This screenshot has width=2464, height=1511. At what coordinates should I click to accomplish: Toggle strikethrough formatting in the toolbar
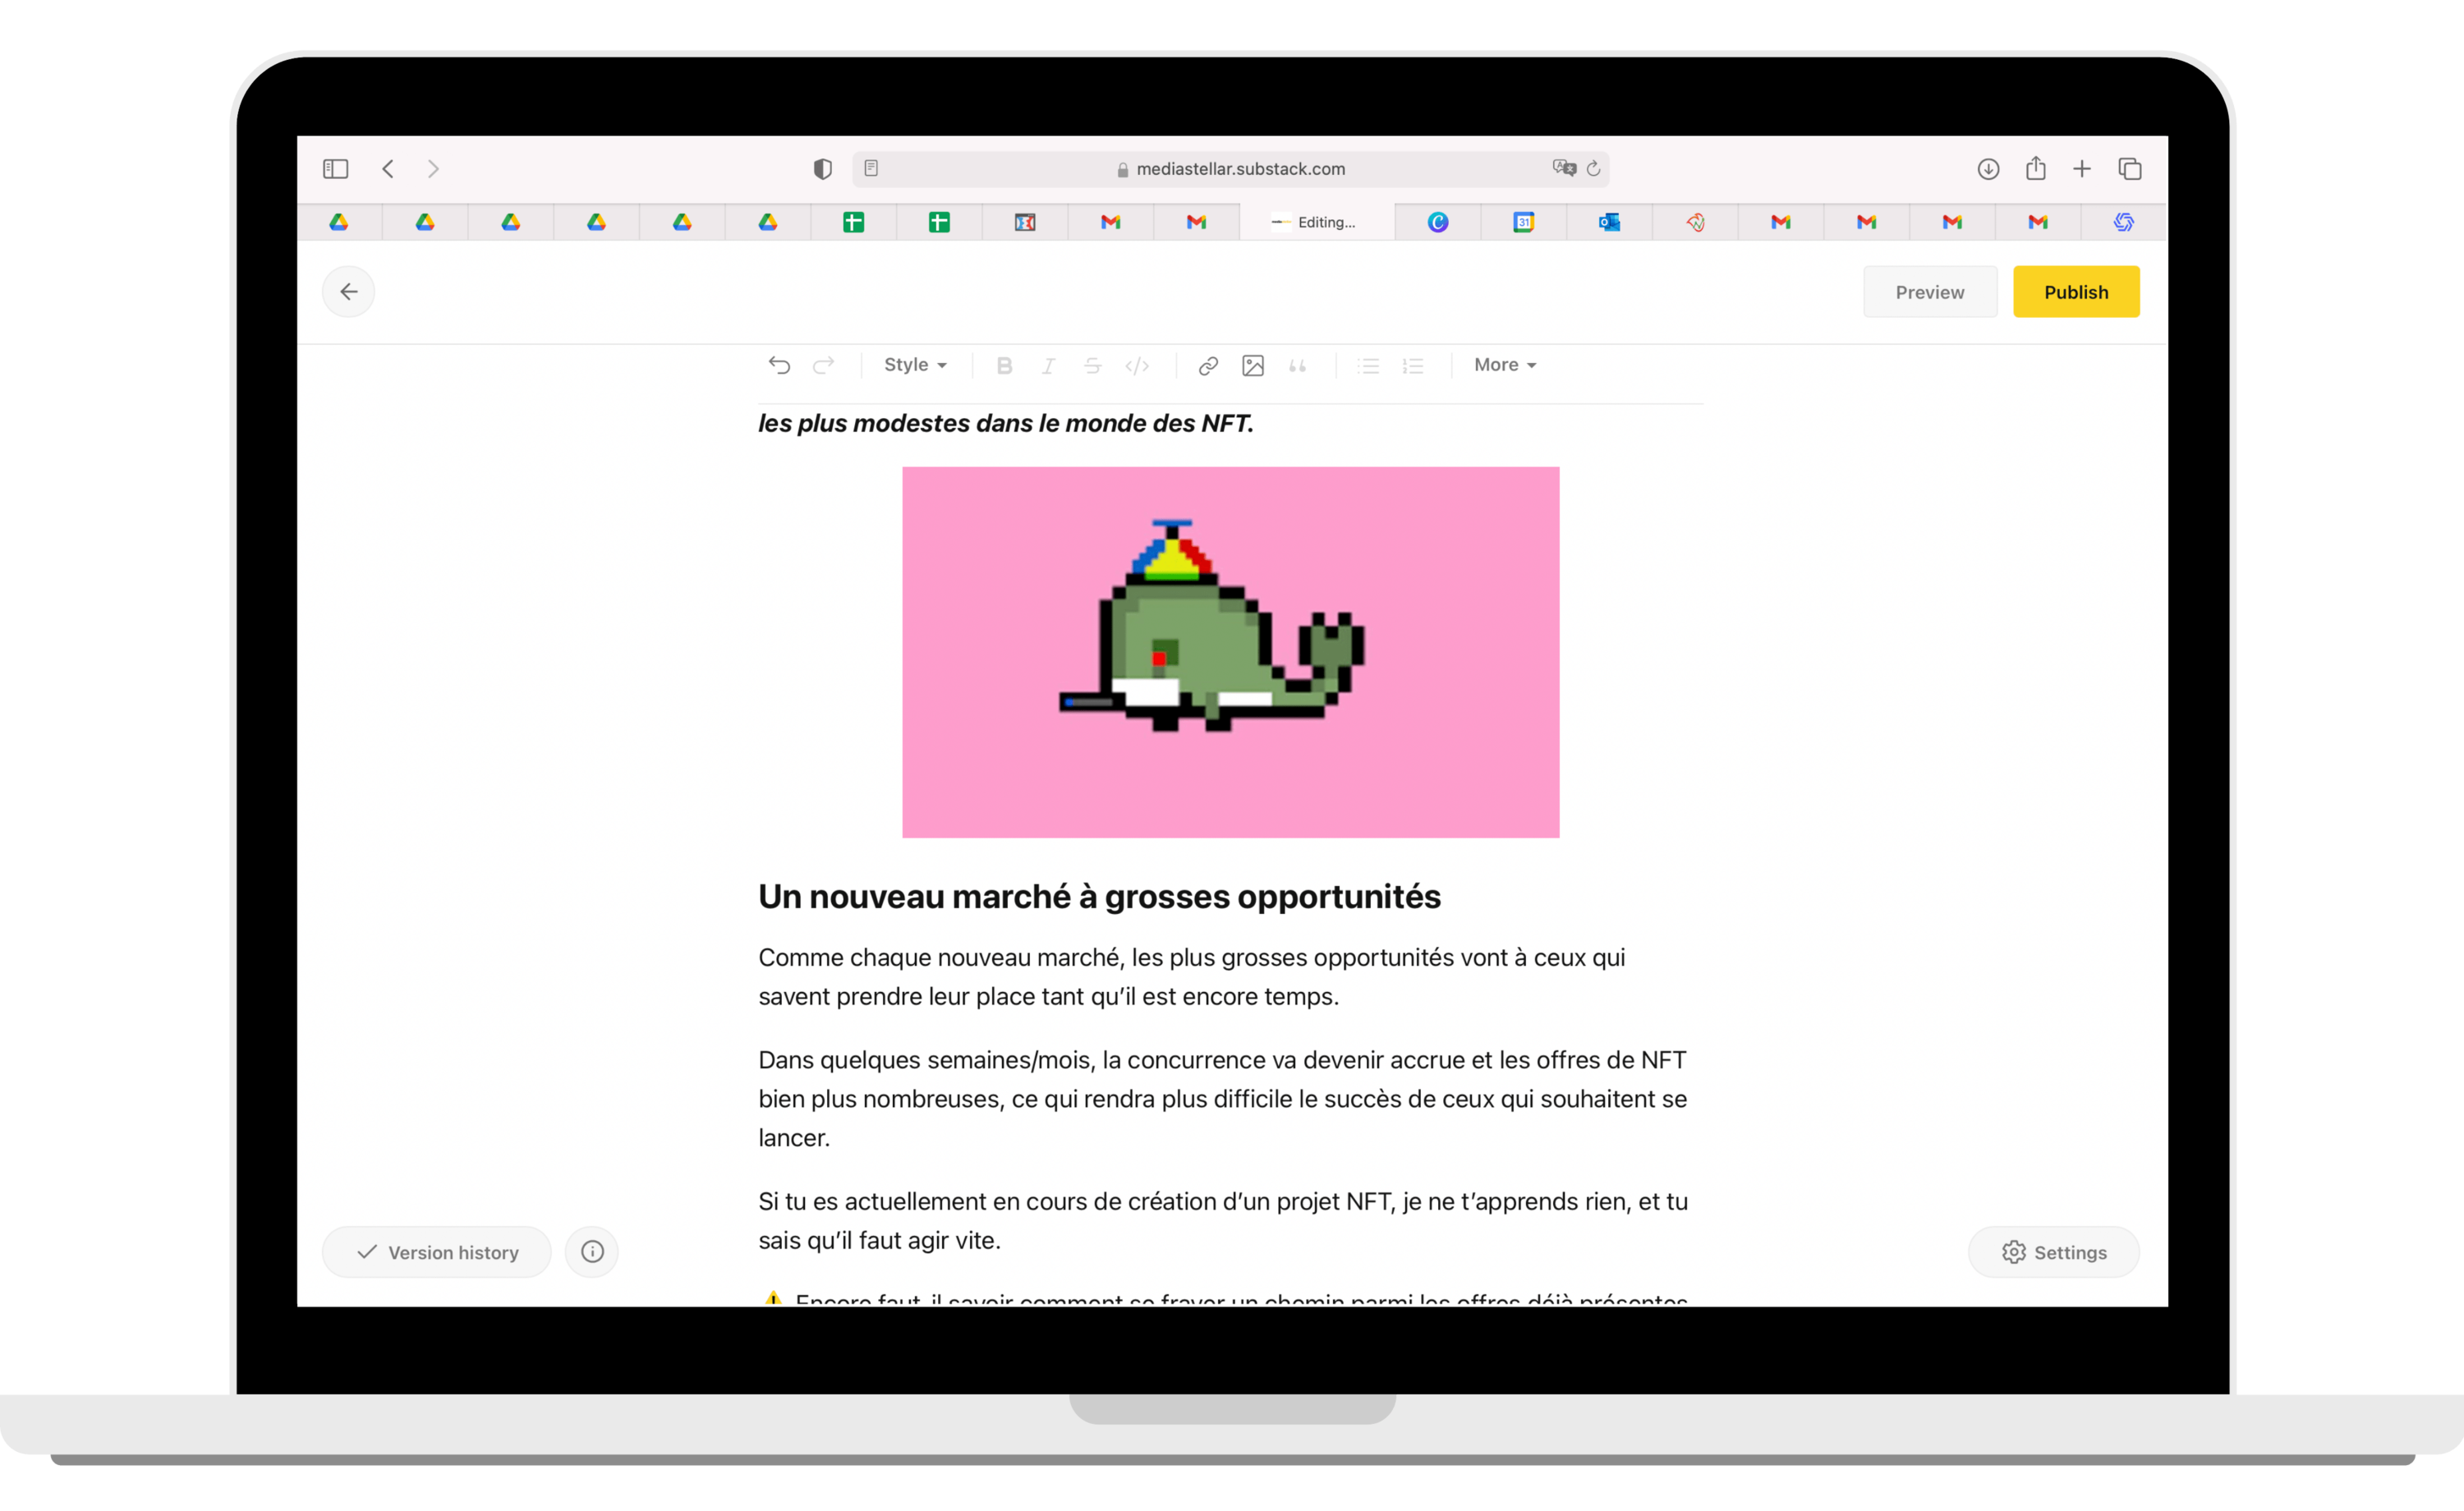(x=1092, y=366)
